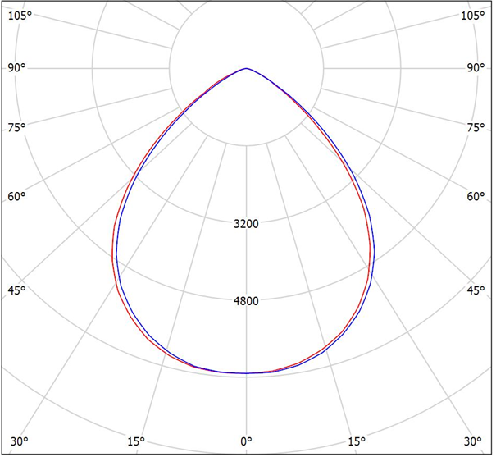Click the 45° label on the left side
The image size is (496, 457).
click(17, 290)
